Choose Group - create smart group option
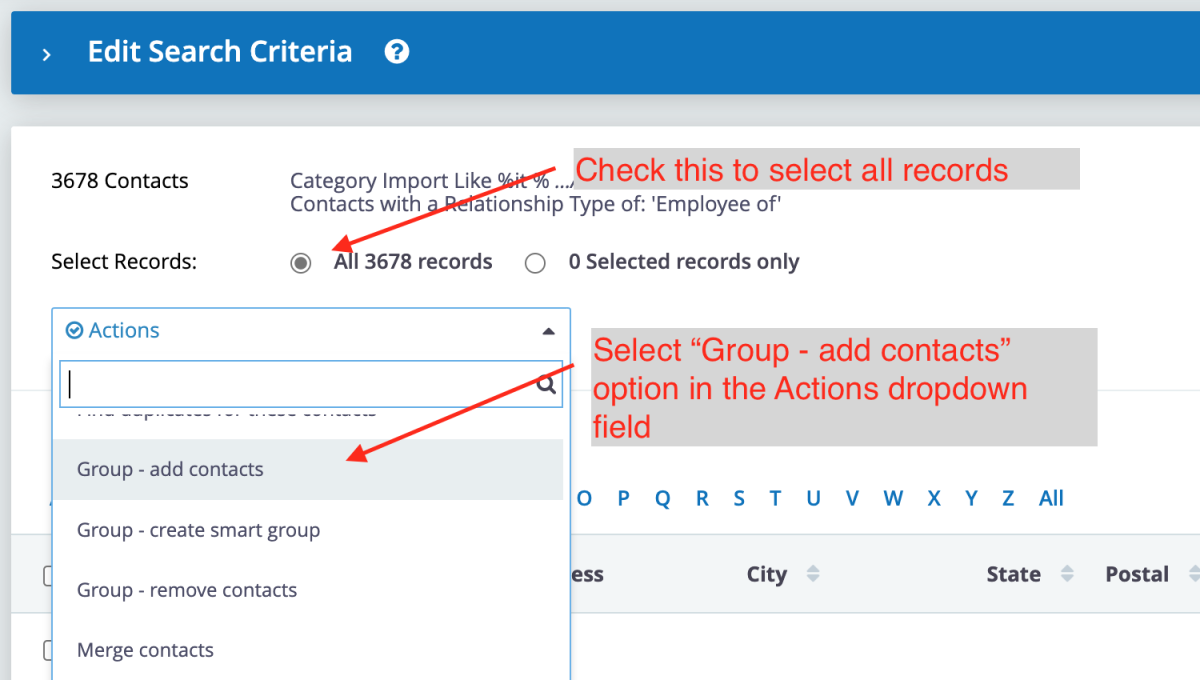The height and width of the screenshot is (680, 1200). [198, 530]
